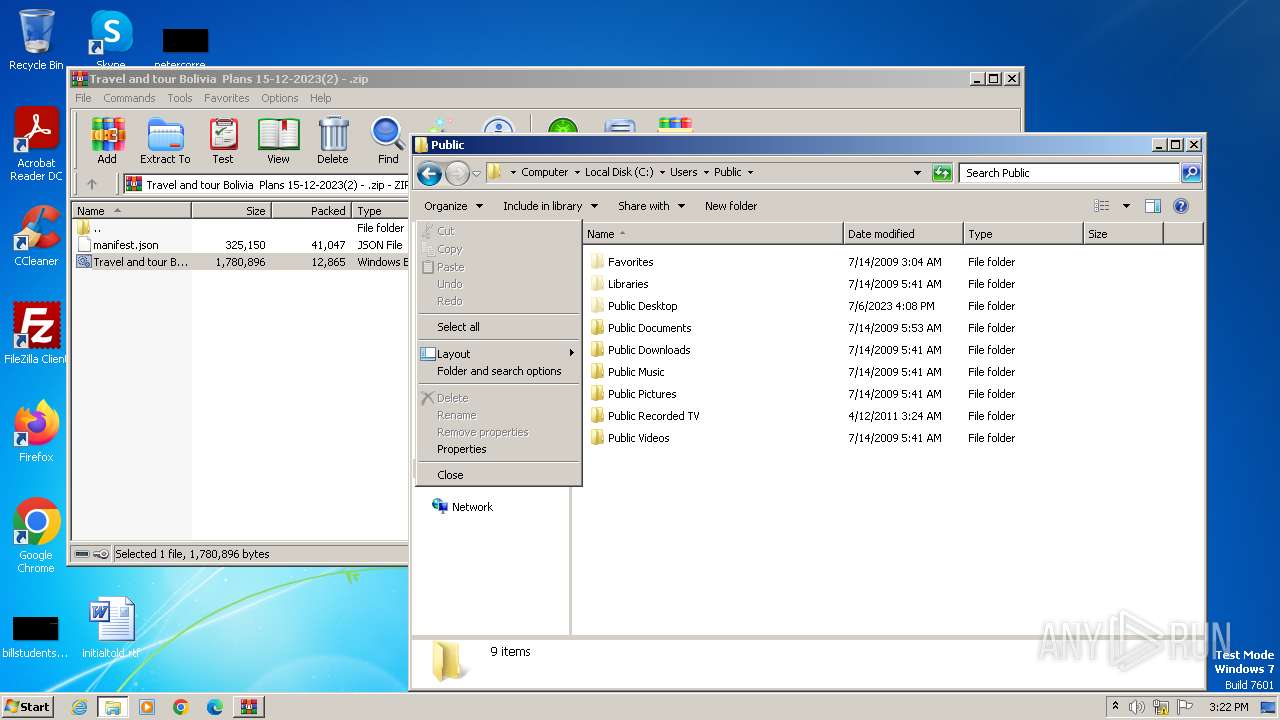
Task: Open WinRAR Help menu
Action: [320, 98]
